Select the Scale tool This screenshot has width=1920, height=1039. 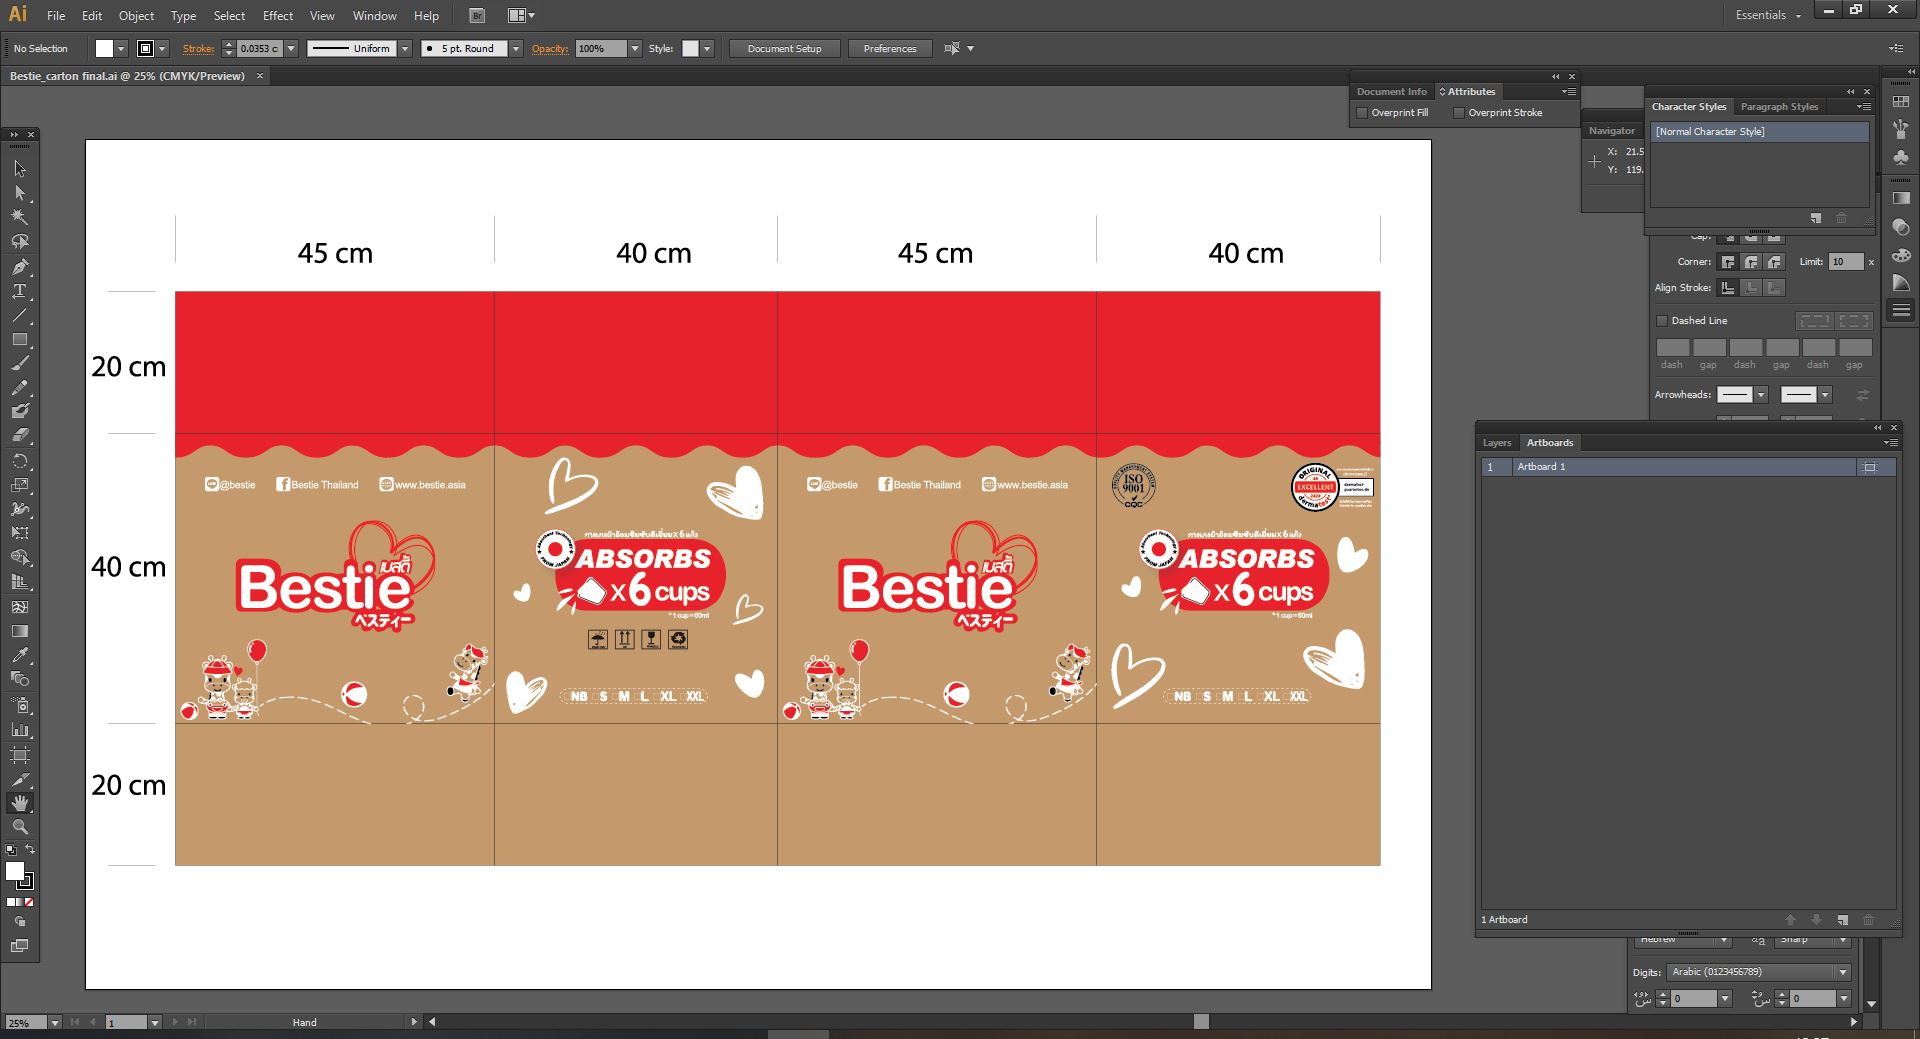(20, 485)
